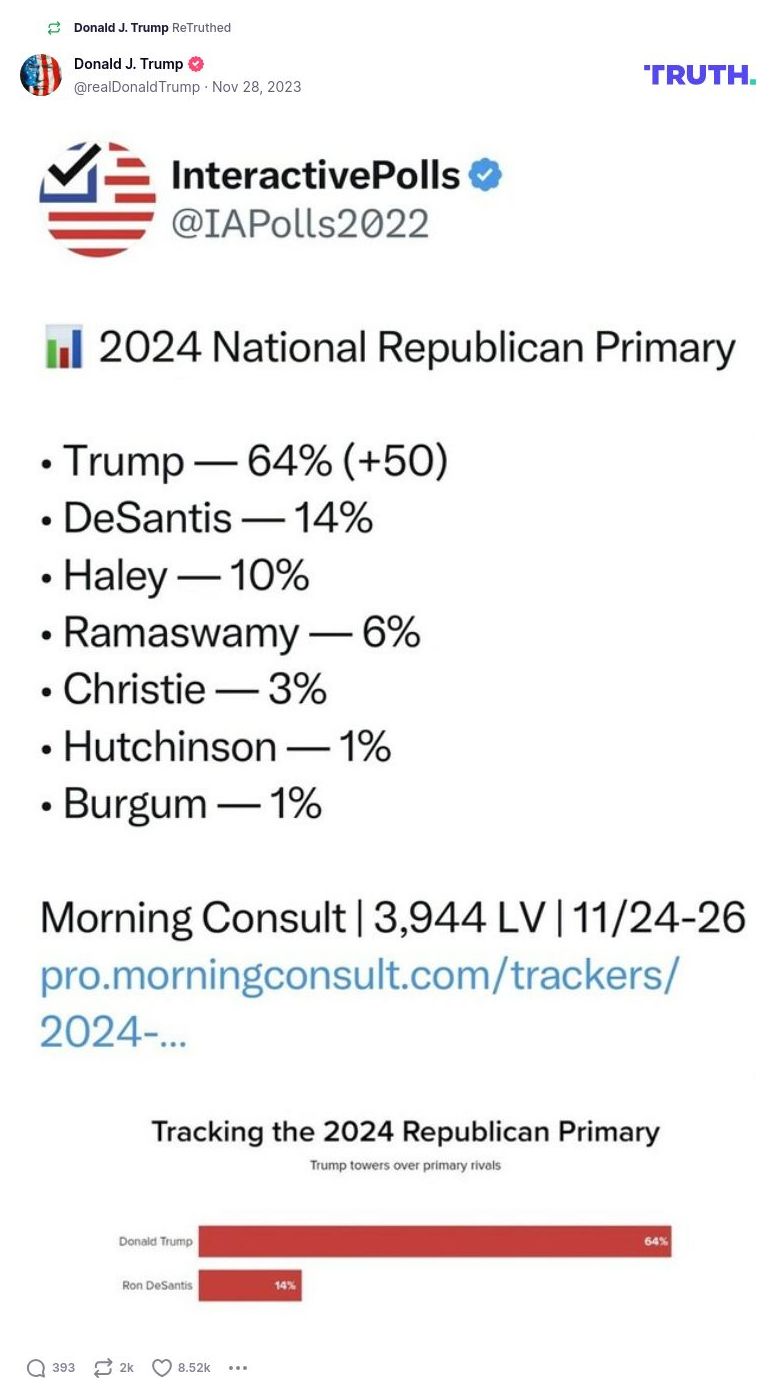This screenshot has height=1398, width=777.
Task: Click the 2k ReTruth count
Action: [125, 1367]
